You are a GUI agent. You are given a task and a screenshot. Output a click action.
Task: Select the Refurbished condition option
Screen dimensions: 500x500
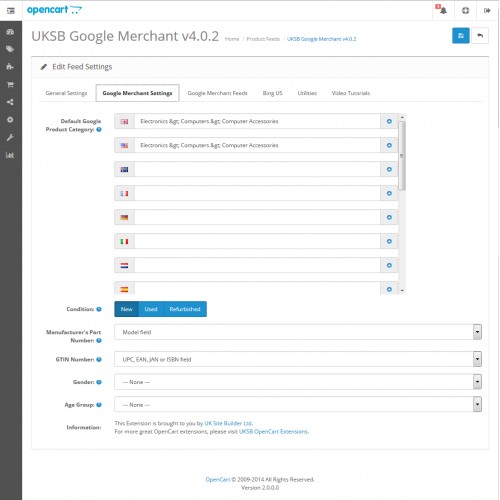coord(185,309)
